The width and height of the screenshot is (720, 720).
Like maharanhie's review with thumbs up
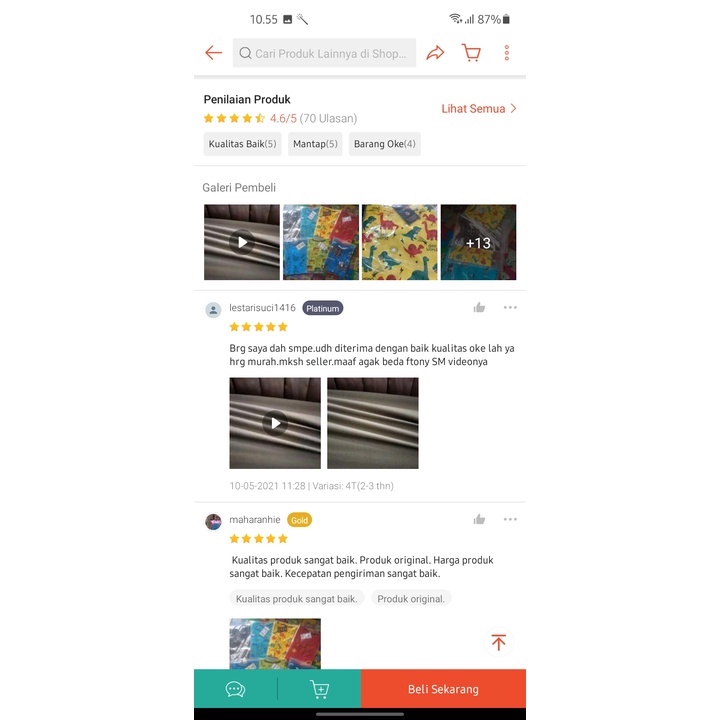479,519
